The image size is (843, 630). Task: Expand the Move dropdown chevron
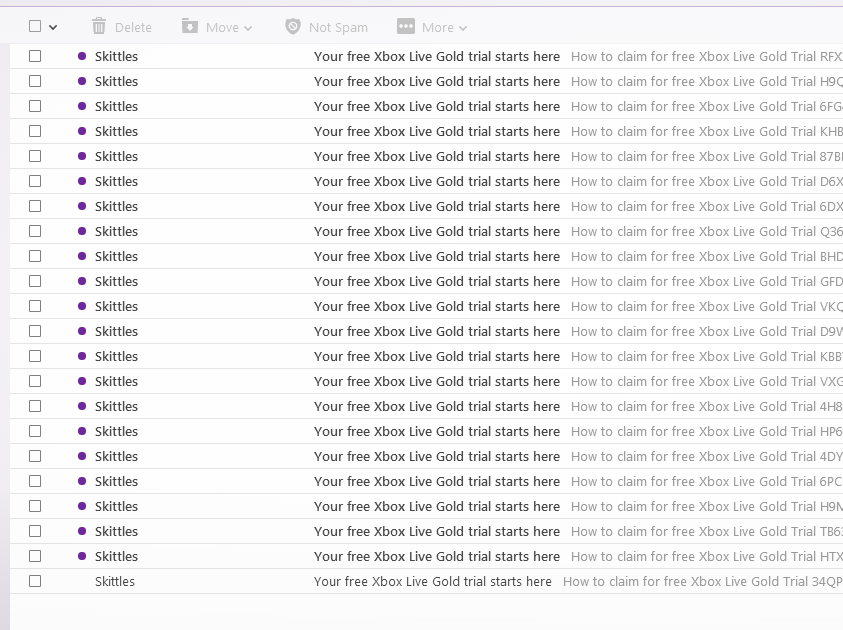pos(248,28)
